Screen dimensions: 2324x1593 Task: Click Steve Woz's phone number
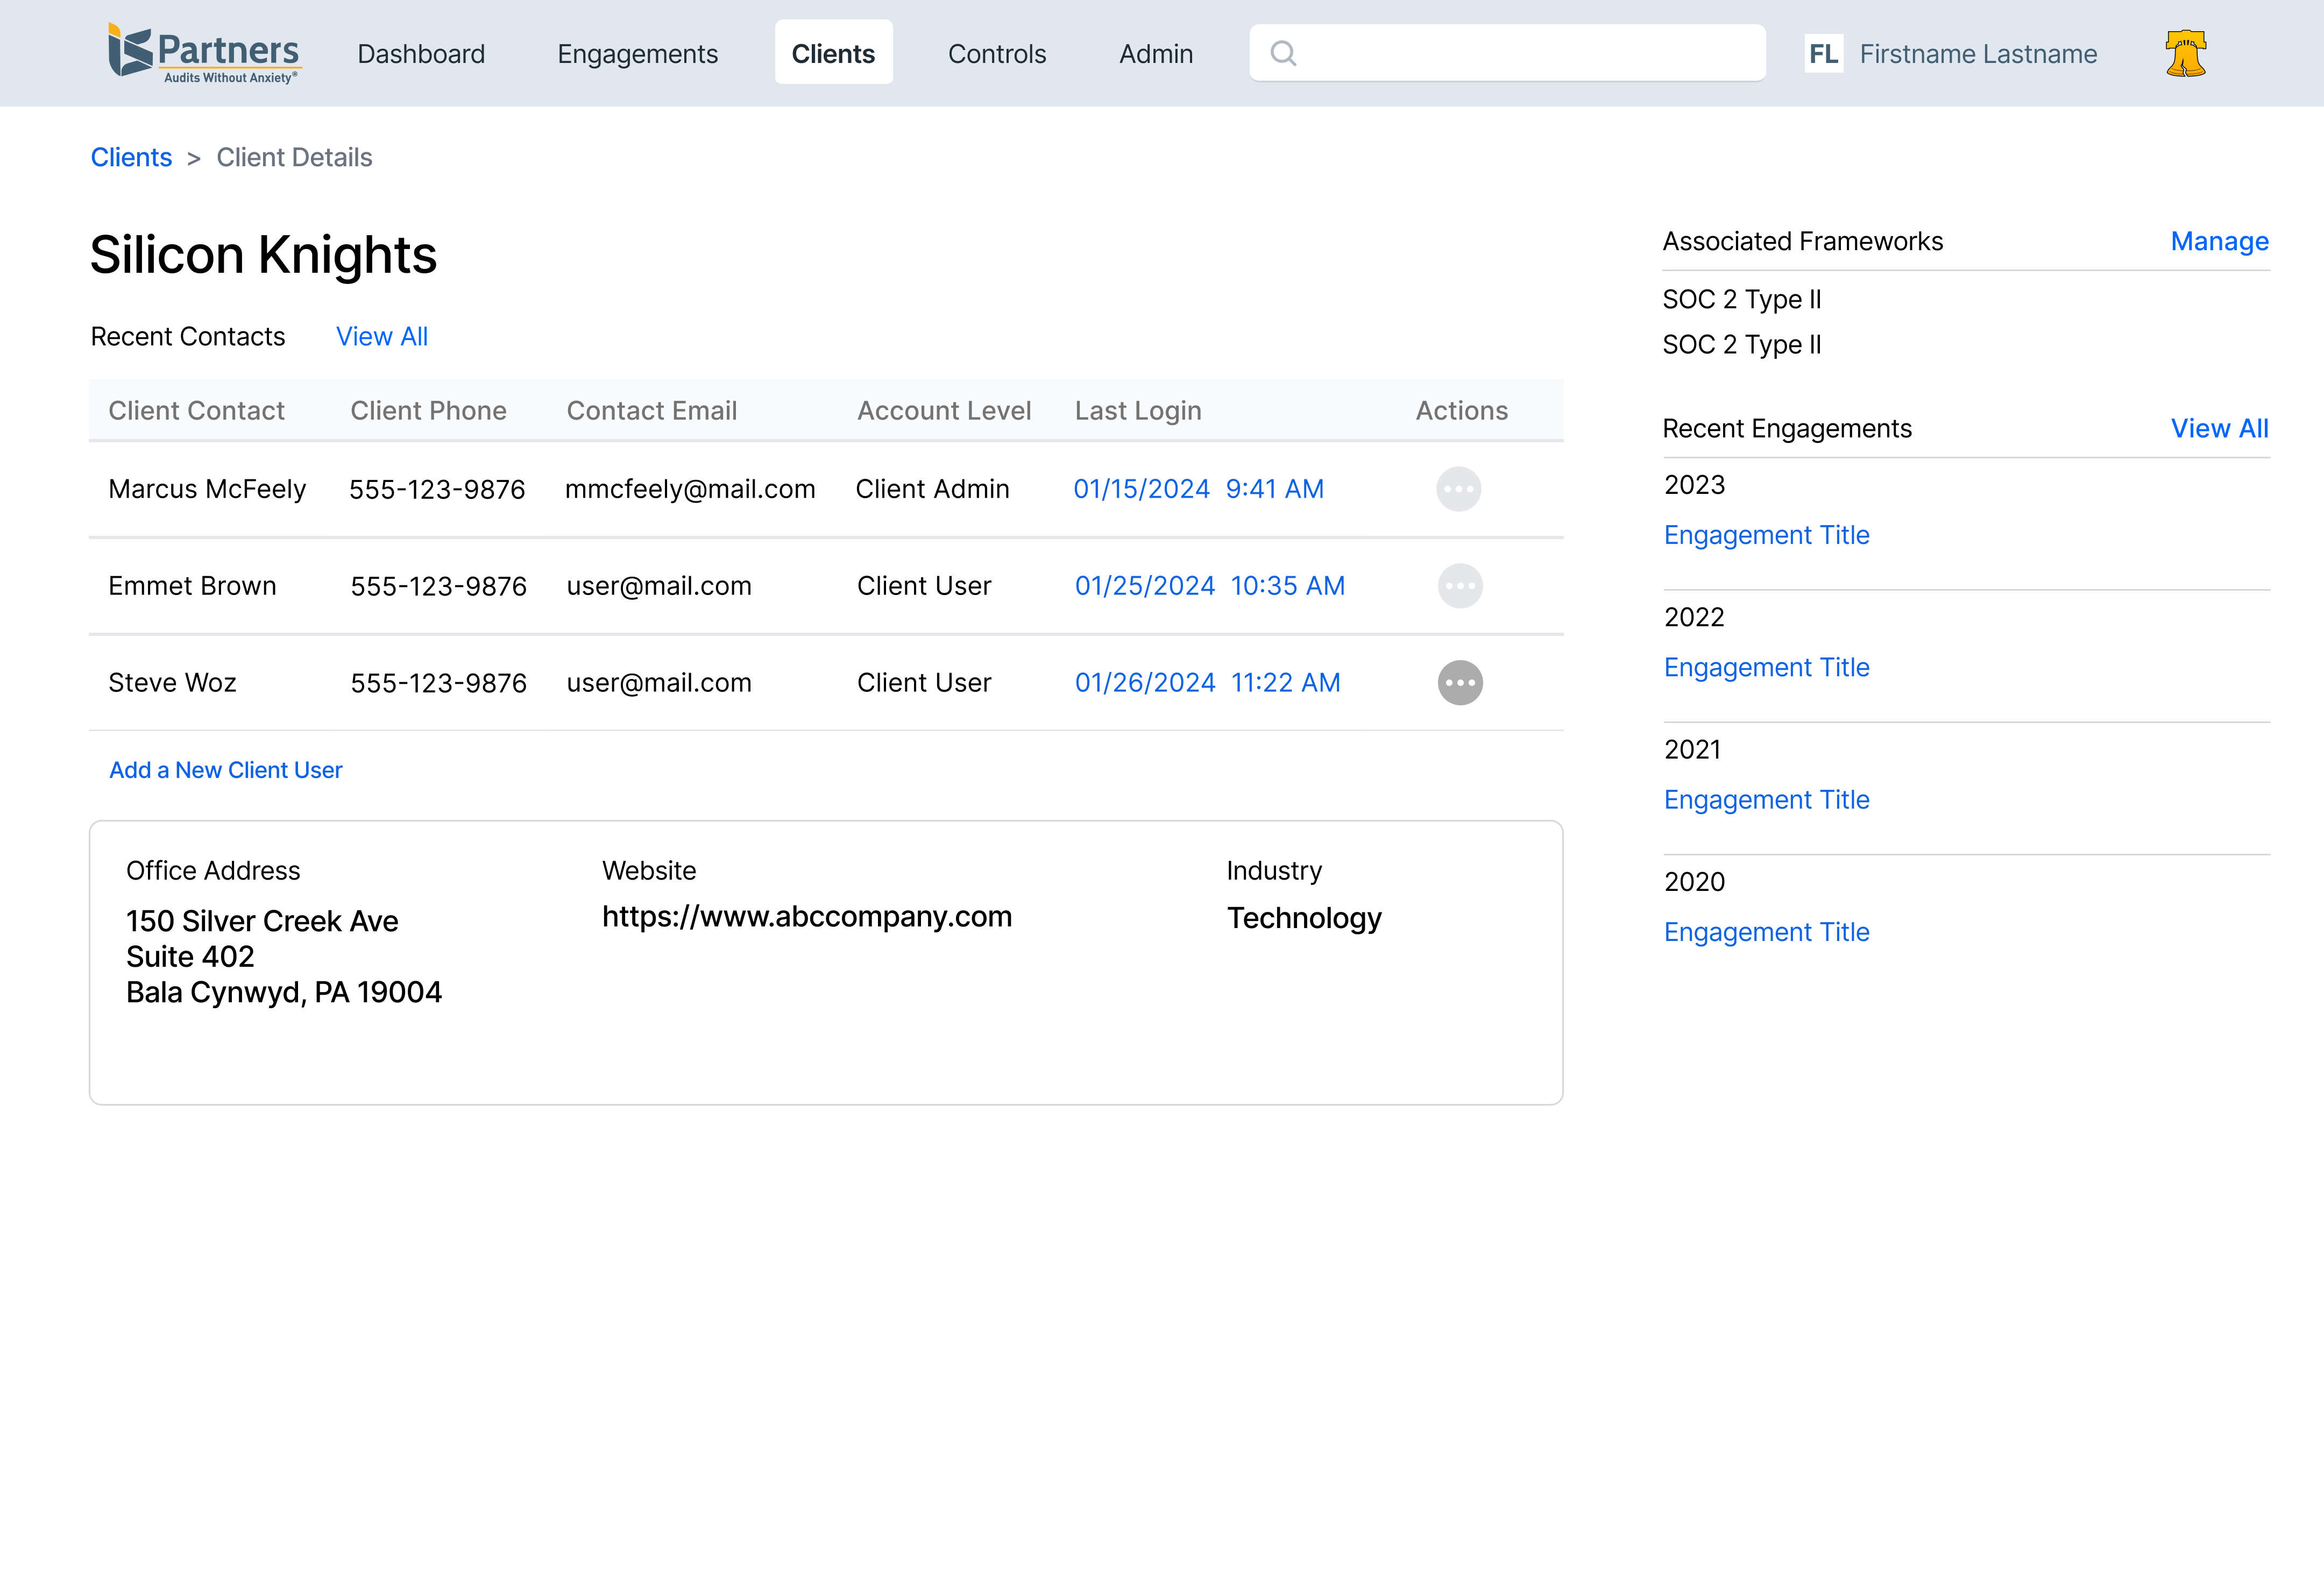438,683
